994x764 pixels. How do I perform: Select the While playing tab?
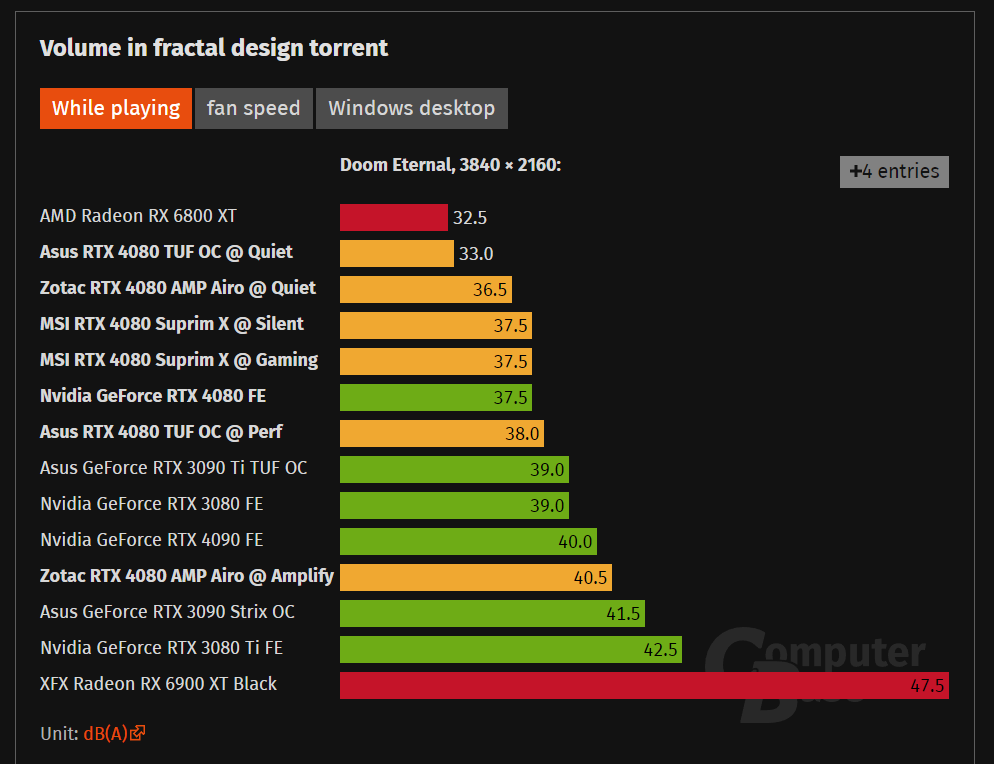pos(115,108)
